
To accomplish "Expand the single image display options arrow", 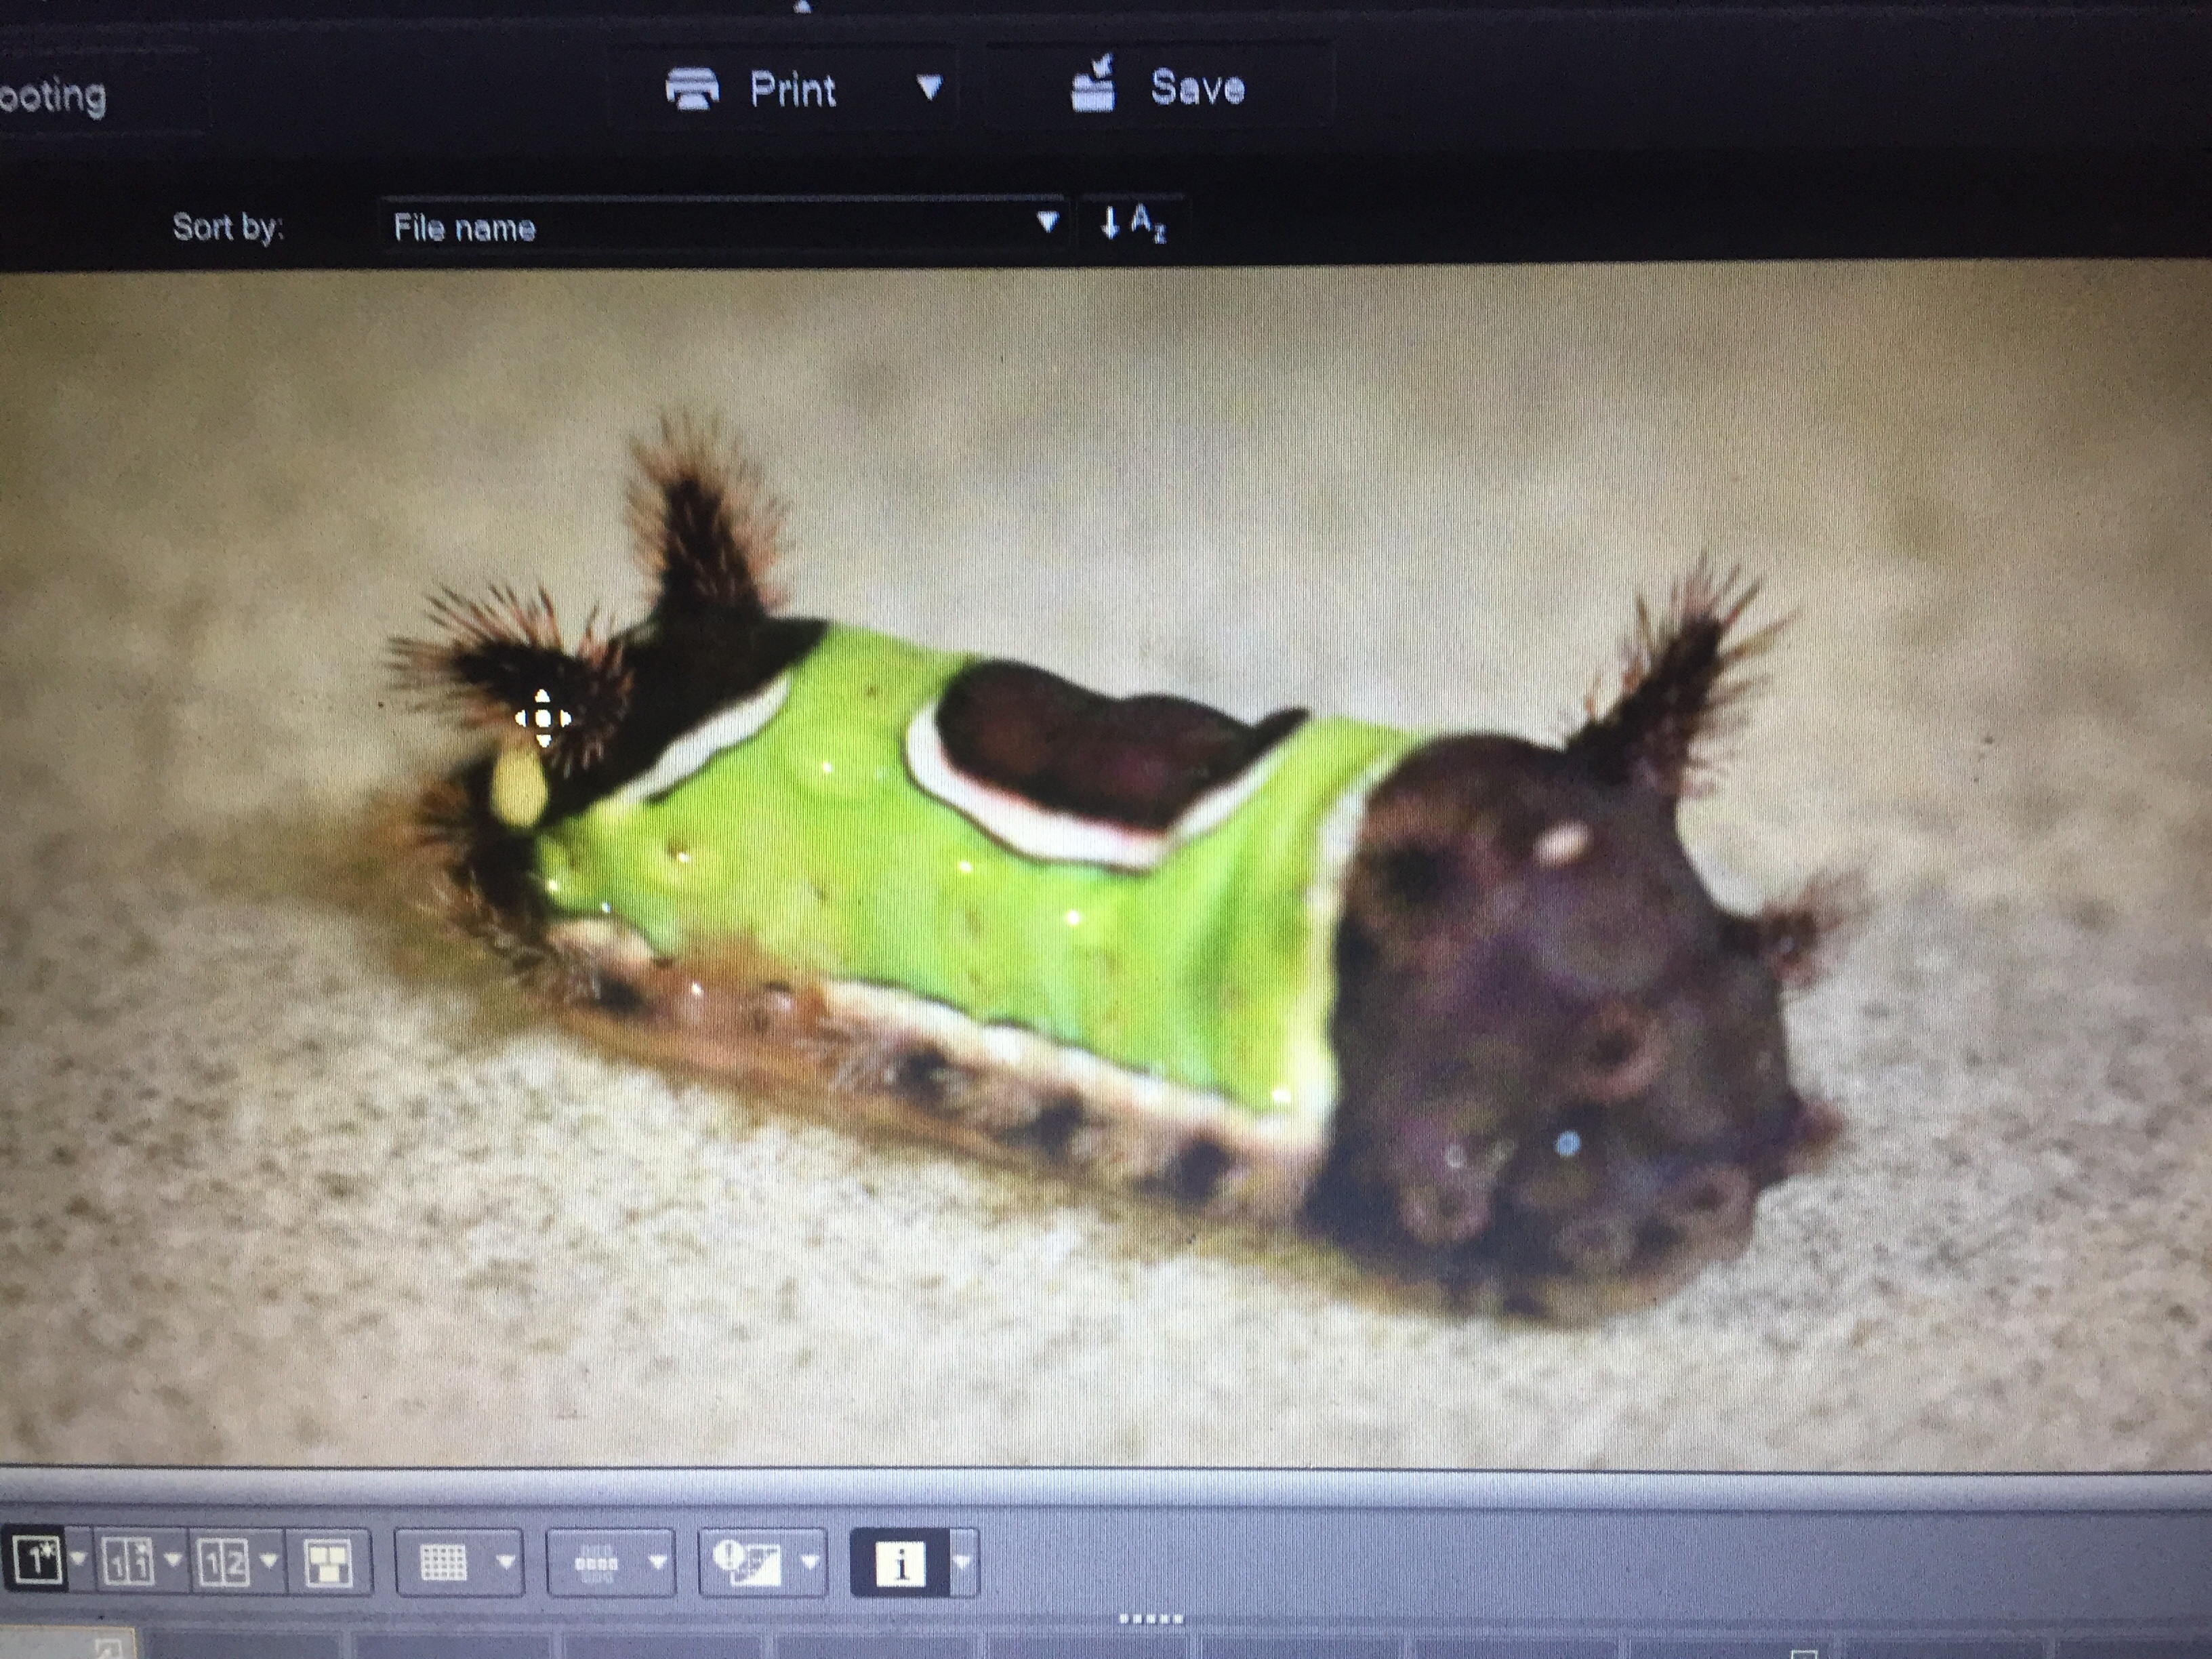I will [78, 1559].
